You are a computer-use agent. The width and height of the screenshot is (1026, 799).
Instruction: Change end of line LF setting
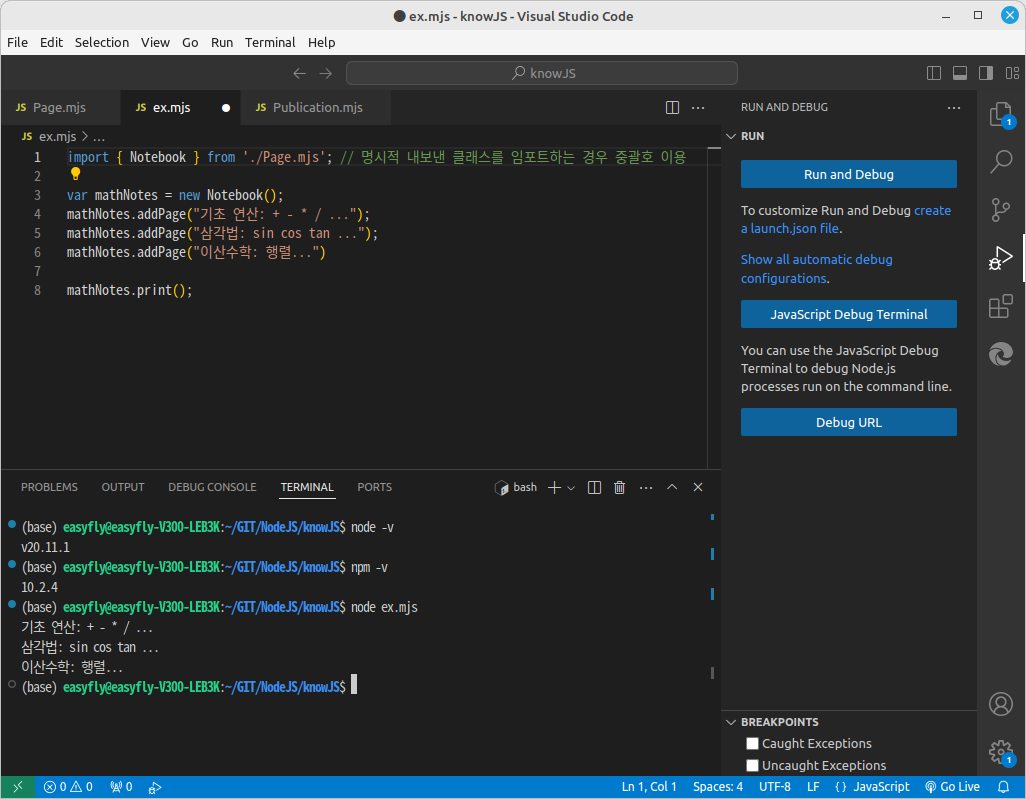tap(813, 787)
